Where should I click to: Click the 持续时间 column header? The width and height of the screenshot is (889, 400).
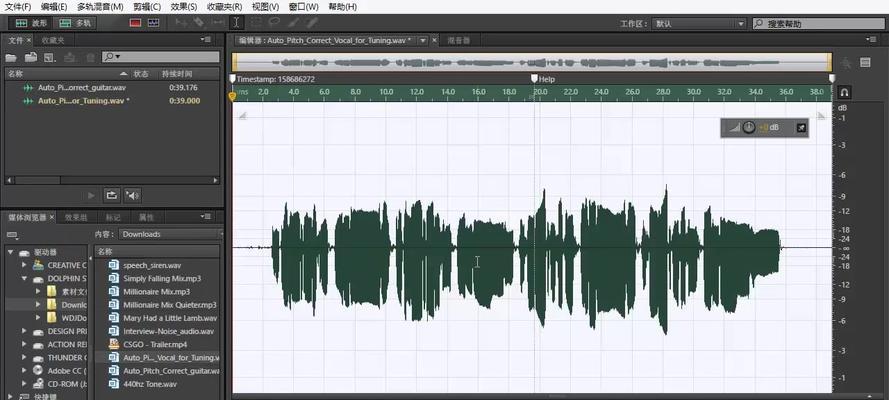pos(177,74)
